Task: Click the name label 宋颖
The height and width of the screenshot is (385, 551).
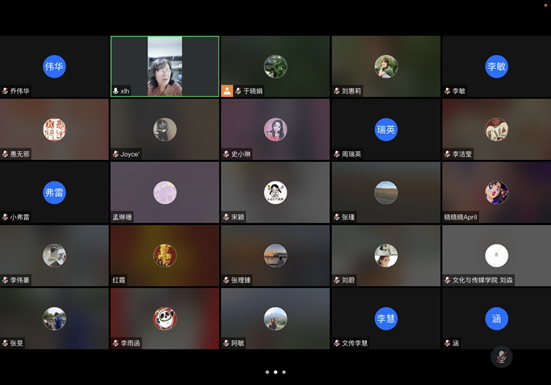Action: click(x=238, y=217)
